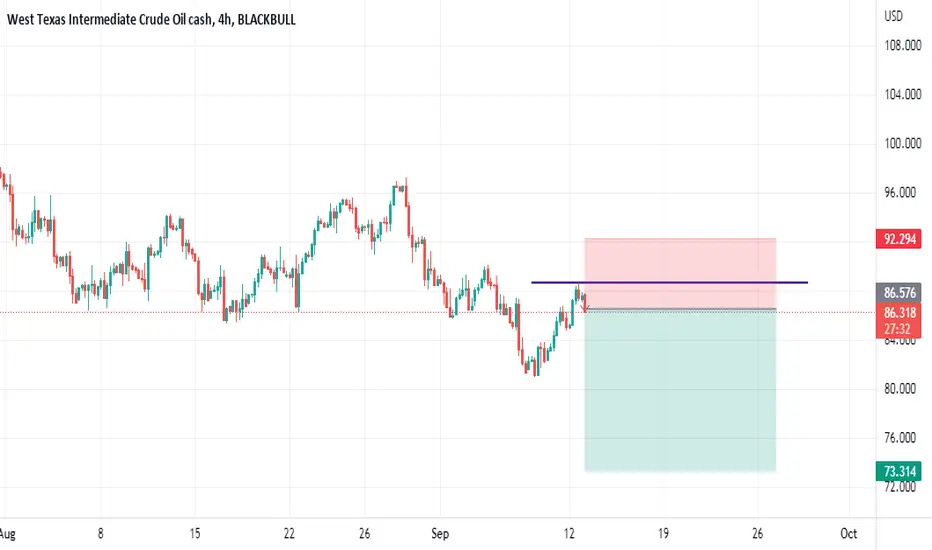Click the current price label 86.318
This screenshot has width=932, height=550.
coord(899,313)
